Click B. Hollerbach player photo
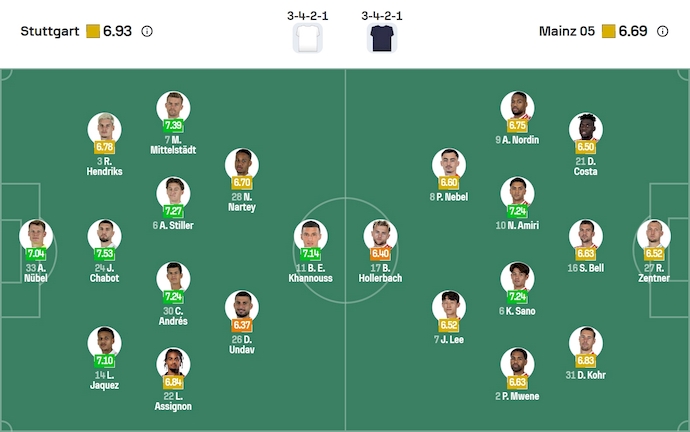Viewport: 690px width, 432px height. pos(380,236)
